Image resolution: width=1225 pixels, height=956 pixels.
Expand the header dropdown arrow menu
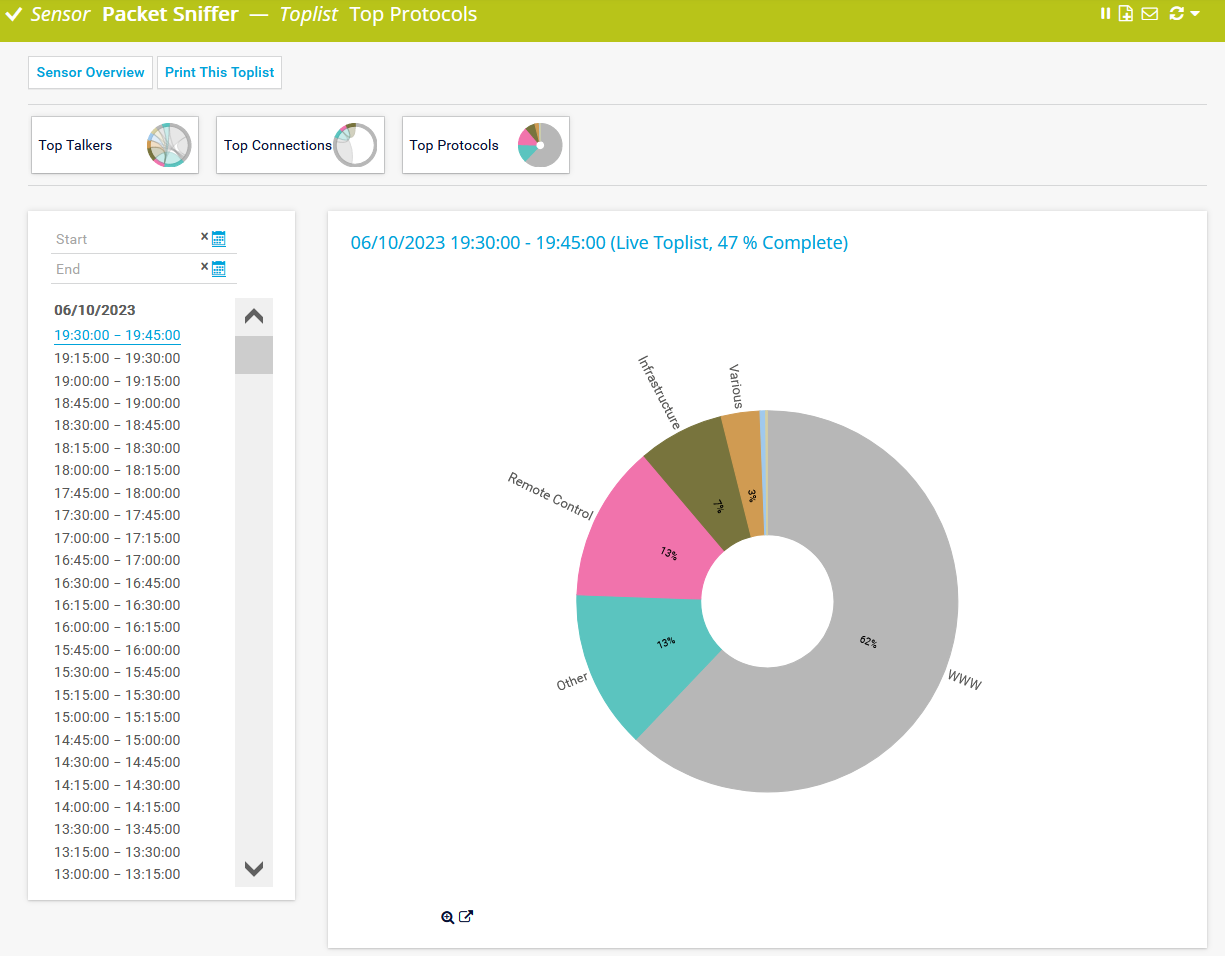(x=1195, y=14)
